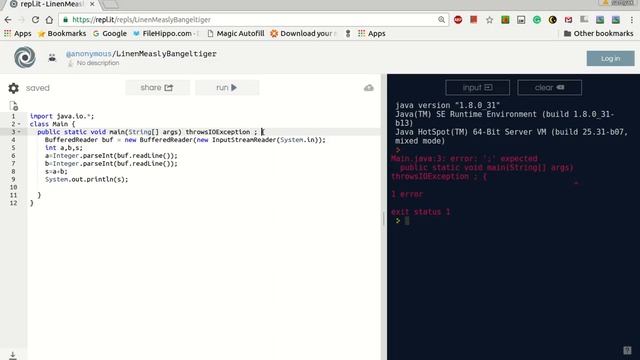Open the @anonymous profile link
The height and width of the screenshot is (360, 640).
pyautogui.click(x=88, y=54)
